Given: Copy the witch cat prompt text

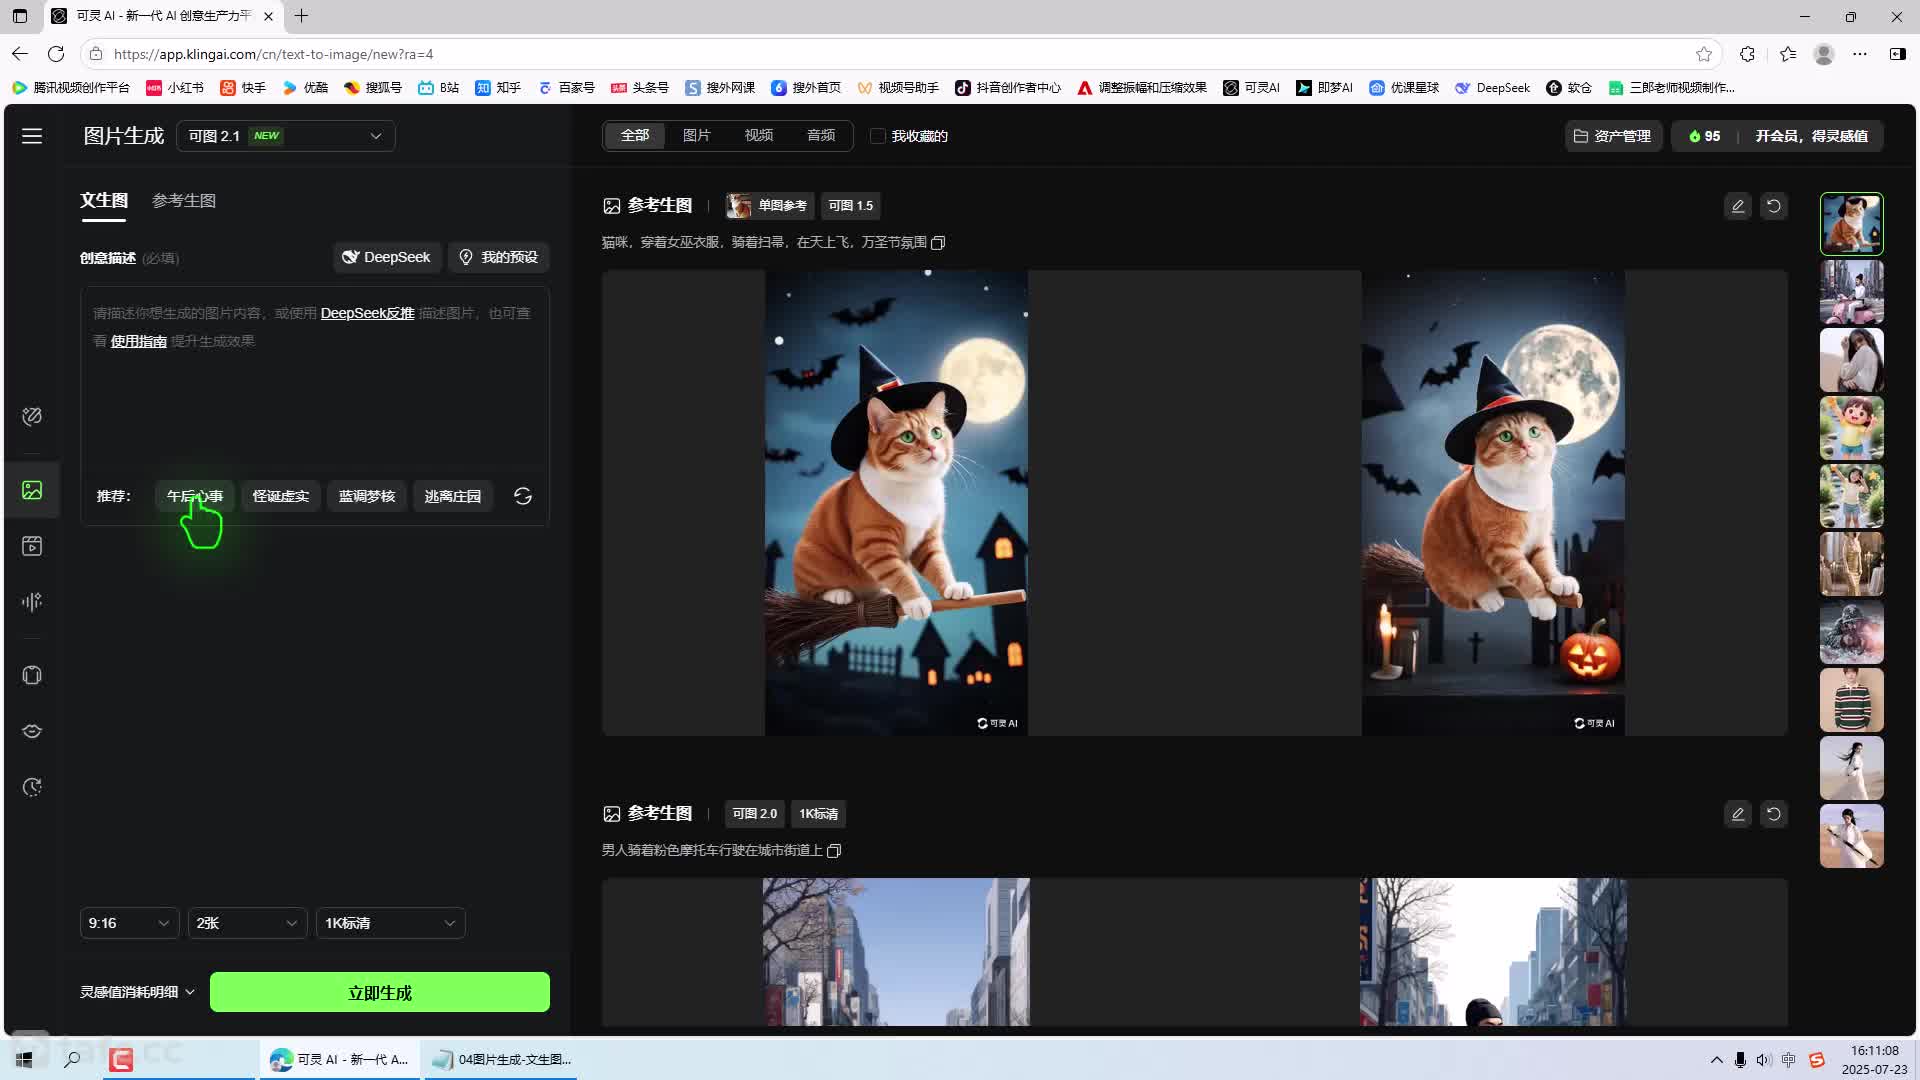Looking at the screenshot, I should click(938, 243).
